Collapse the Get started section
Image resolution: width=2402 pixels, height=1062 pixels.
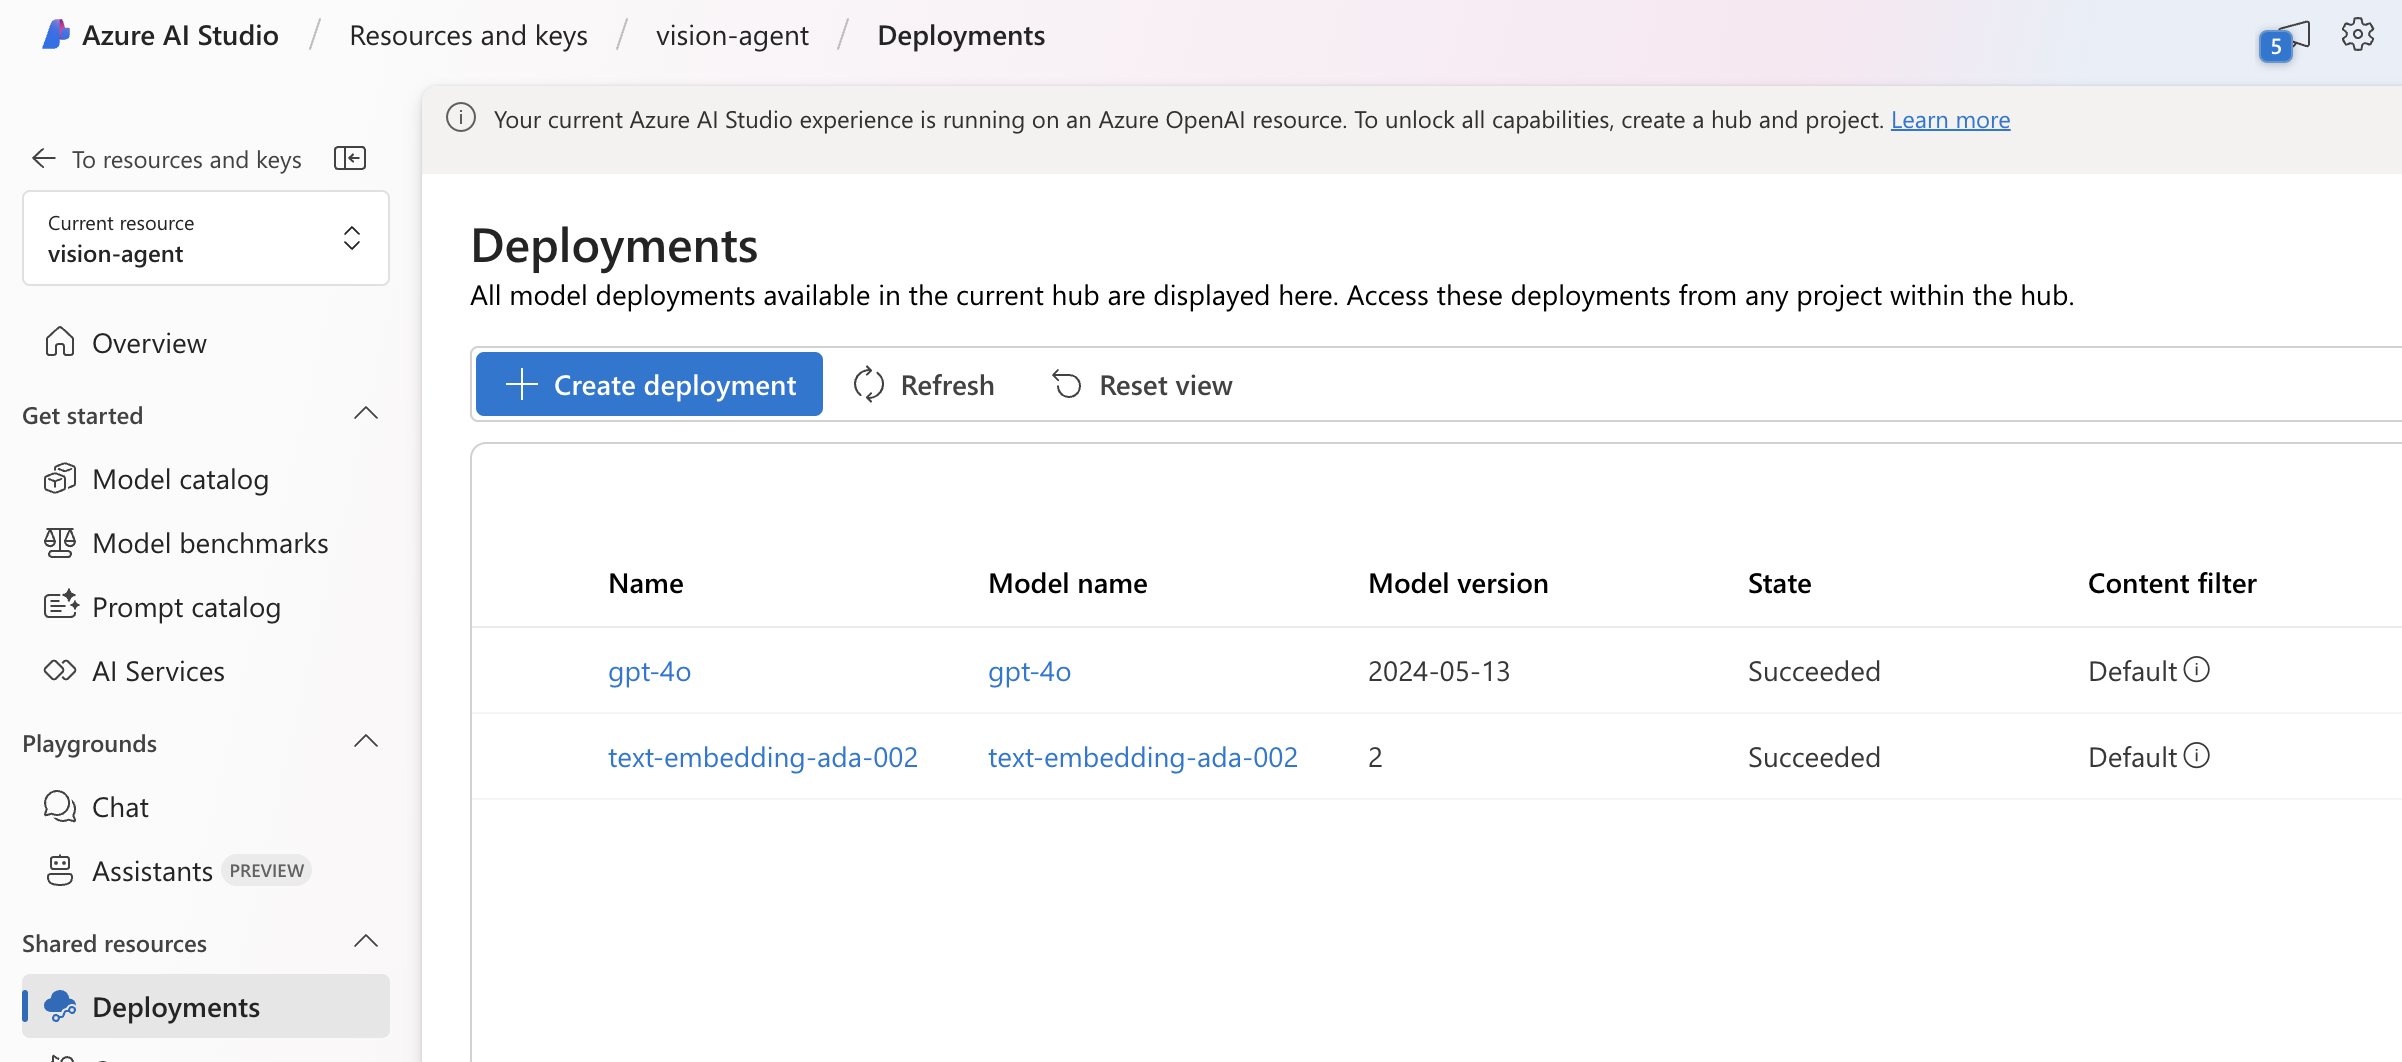click(x=366, y=413)
